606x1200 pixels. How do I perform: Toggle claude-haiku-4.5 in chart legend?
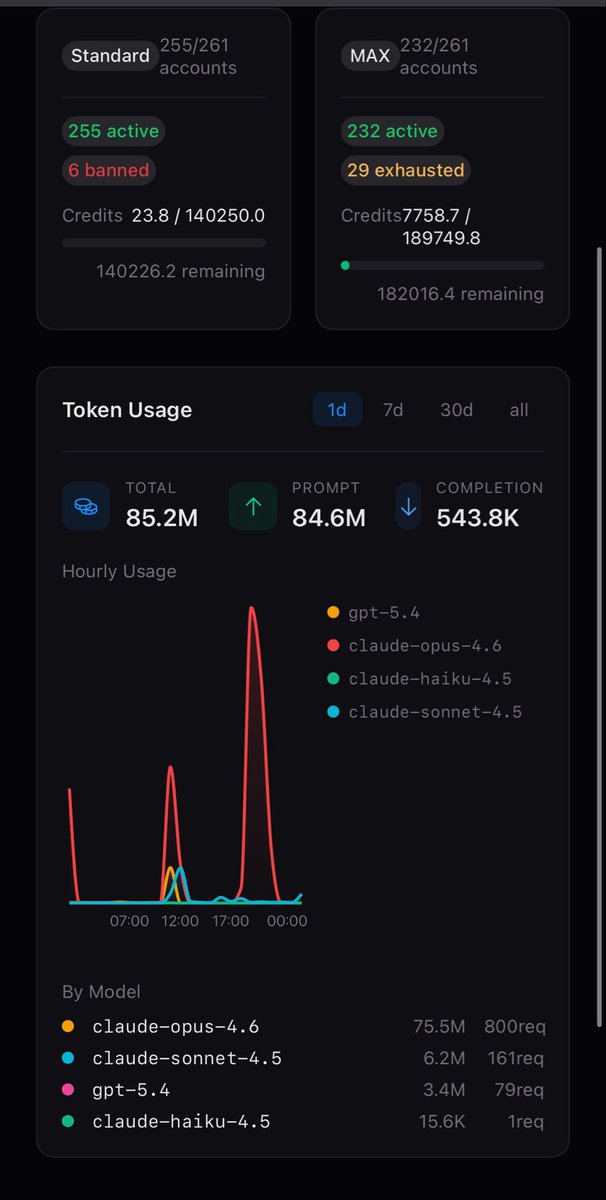pyautogui.click(x=420, y=679)
